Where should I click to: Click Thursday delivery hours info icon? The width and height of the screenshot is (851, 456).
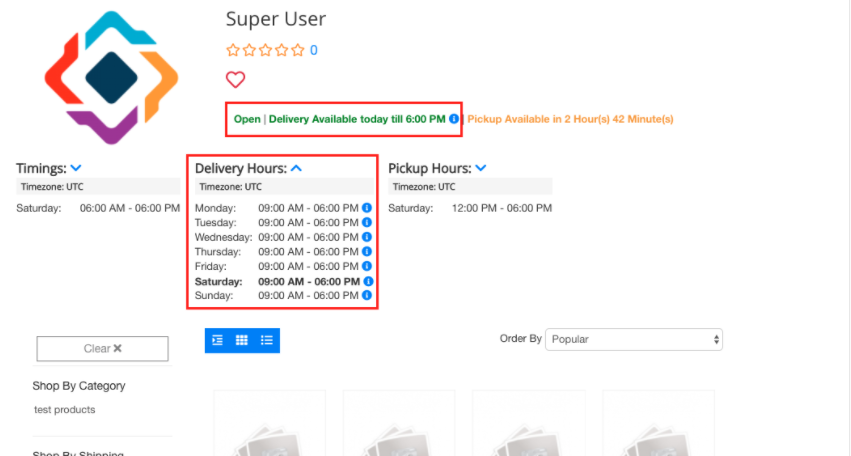click(367, 252)
